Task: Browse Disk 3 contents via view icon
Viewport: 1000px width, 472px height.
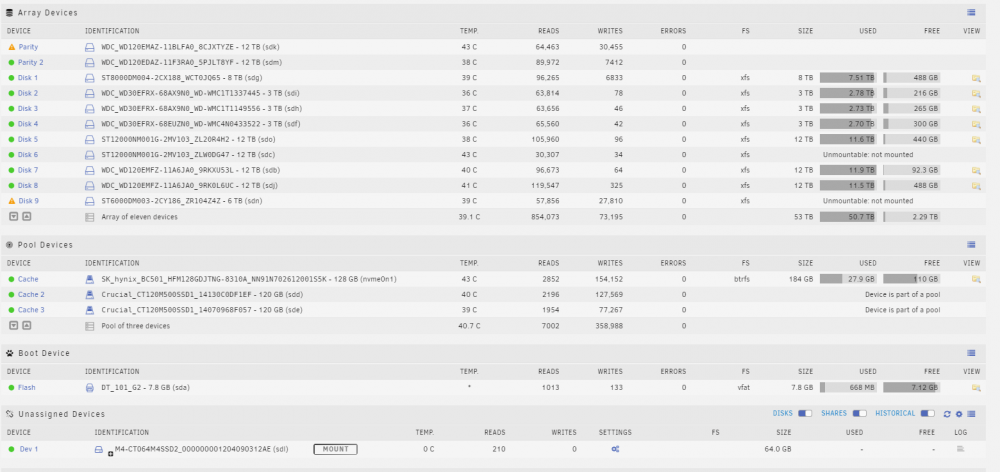Action: (975, 108)
